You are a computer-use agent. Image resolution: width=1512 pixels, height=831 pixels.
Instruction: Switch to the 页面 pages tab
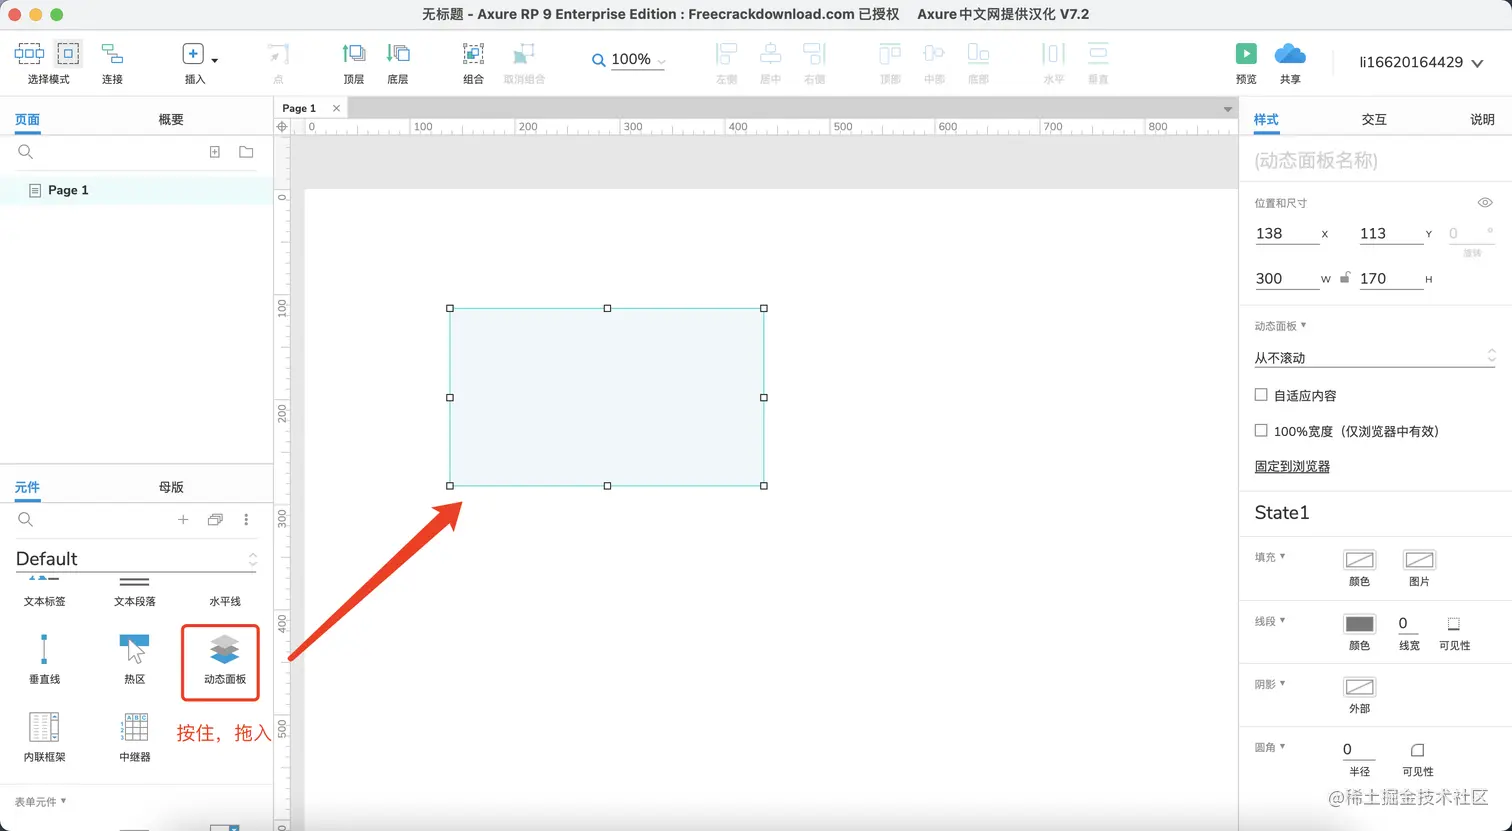click(27, 119)
